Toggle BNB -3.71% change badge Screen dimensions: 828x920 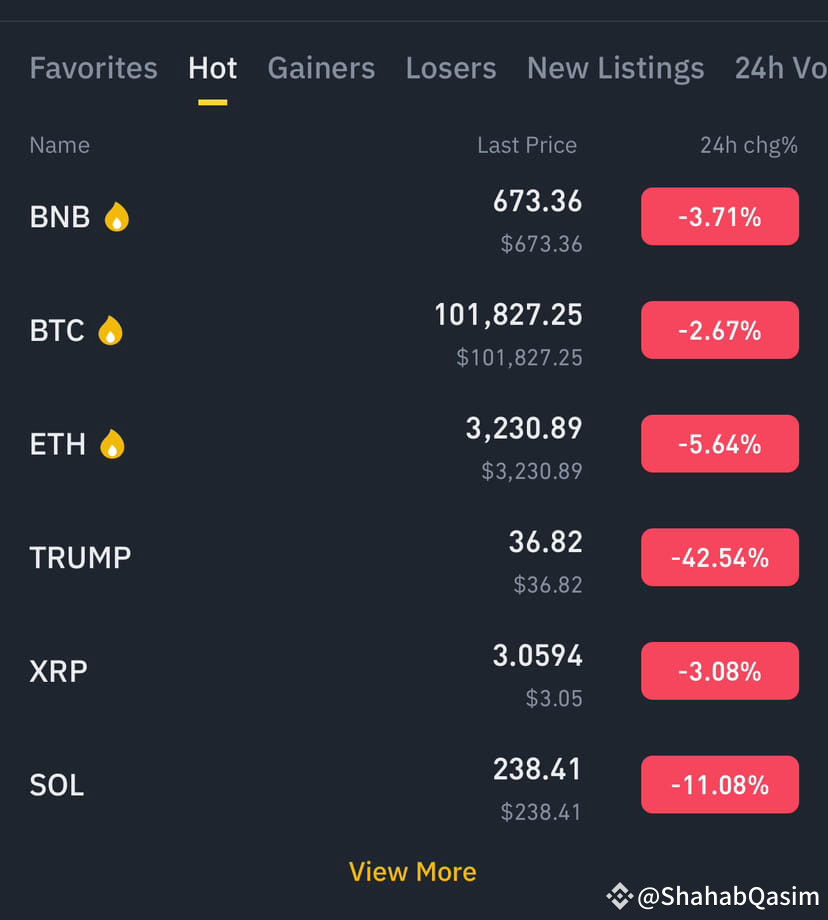point(719,217)
